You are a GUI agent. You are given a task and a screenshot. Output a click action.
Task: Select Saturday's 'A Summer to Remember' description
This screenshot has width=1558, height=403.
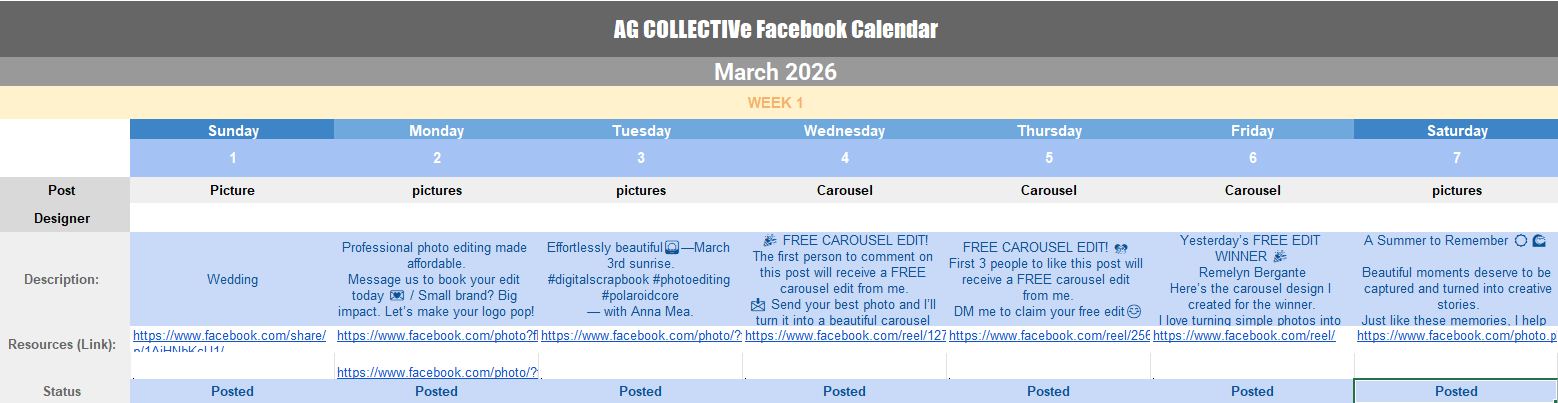(x=1456, y=280)
